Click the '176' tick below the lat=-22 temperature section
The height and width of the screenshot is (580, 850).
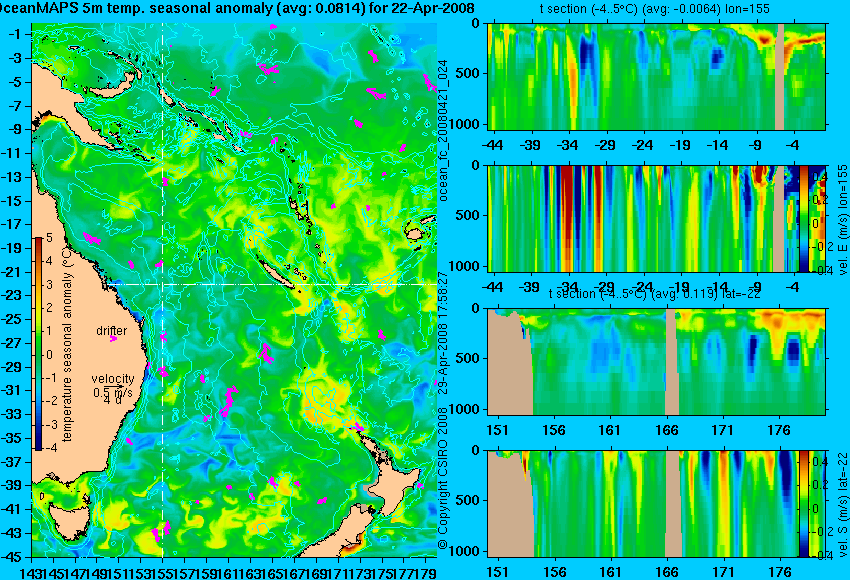click(x=780, y=430)
